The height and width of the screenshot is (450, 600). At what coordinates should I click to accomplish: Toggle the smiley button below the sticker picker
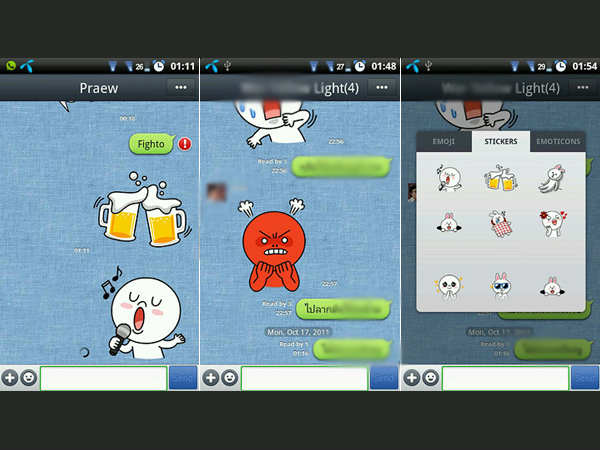pos(429,378)
